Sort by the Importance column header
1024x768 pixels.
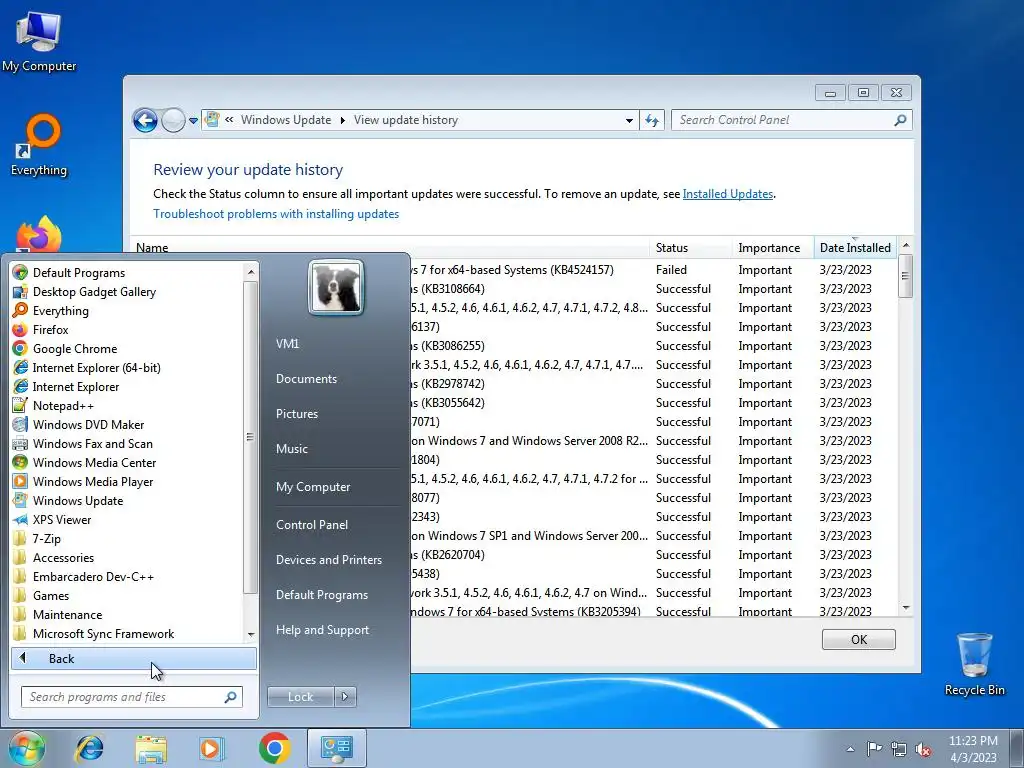tap(773, 248)
